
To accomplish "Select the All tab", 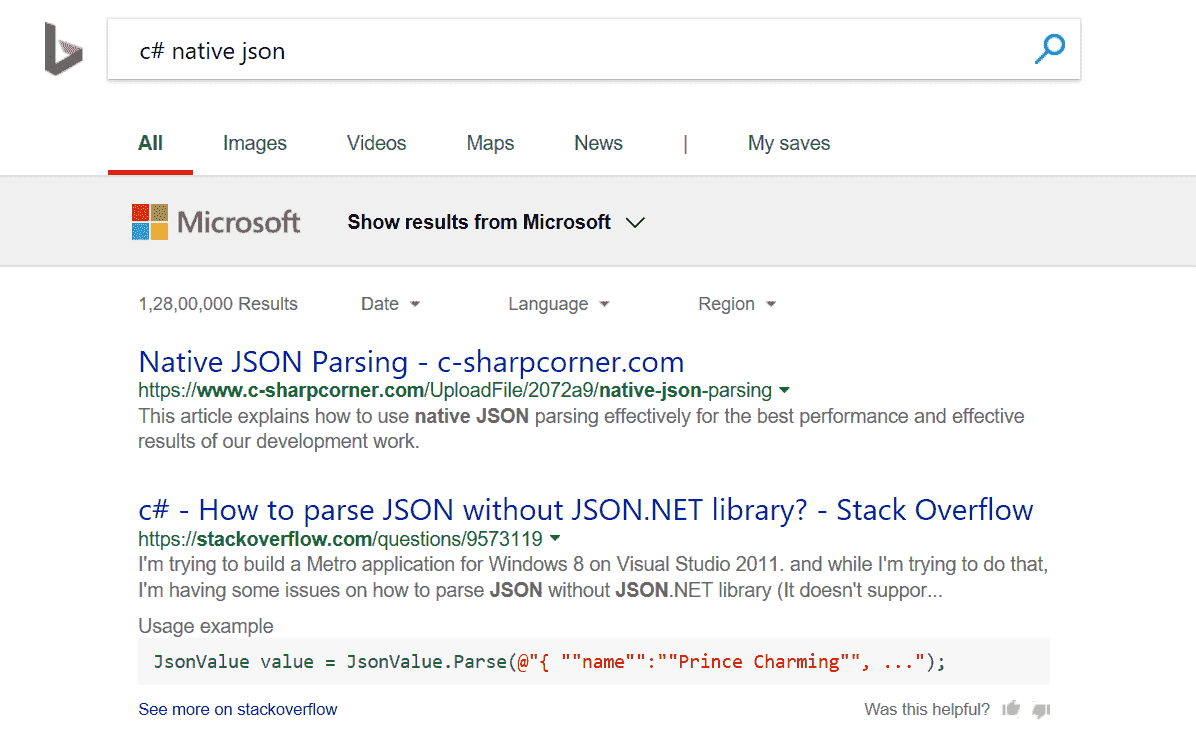I will (150, 143).
